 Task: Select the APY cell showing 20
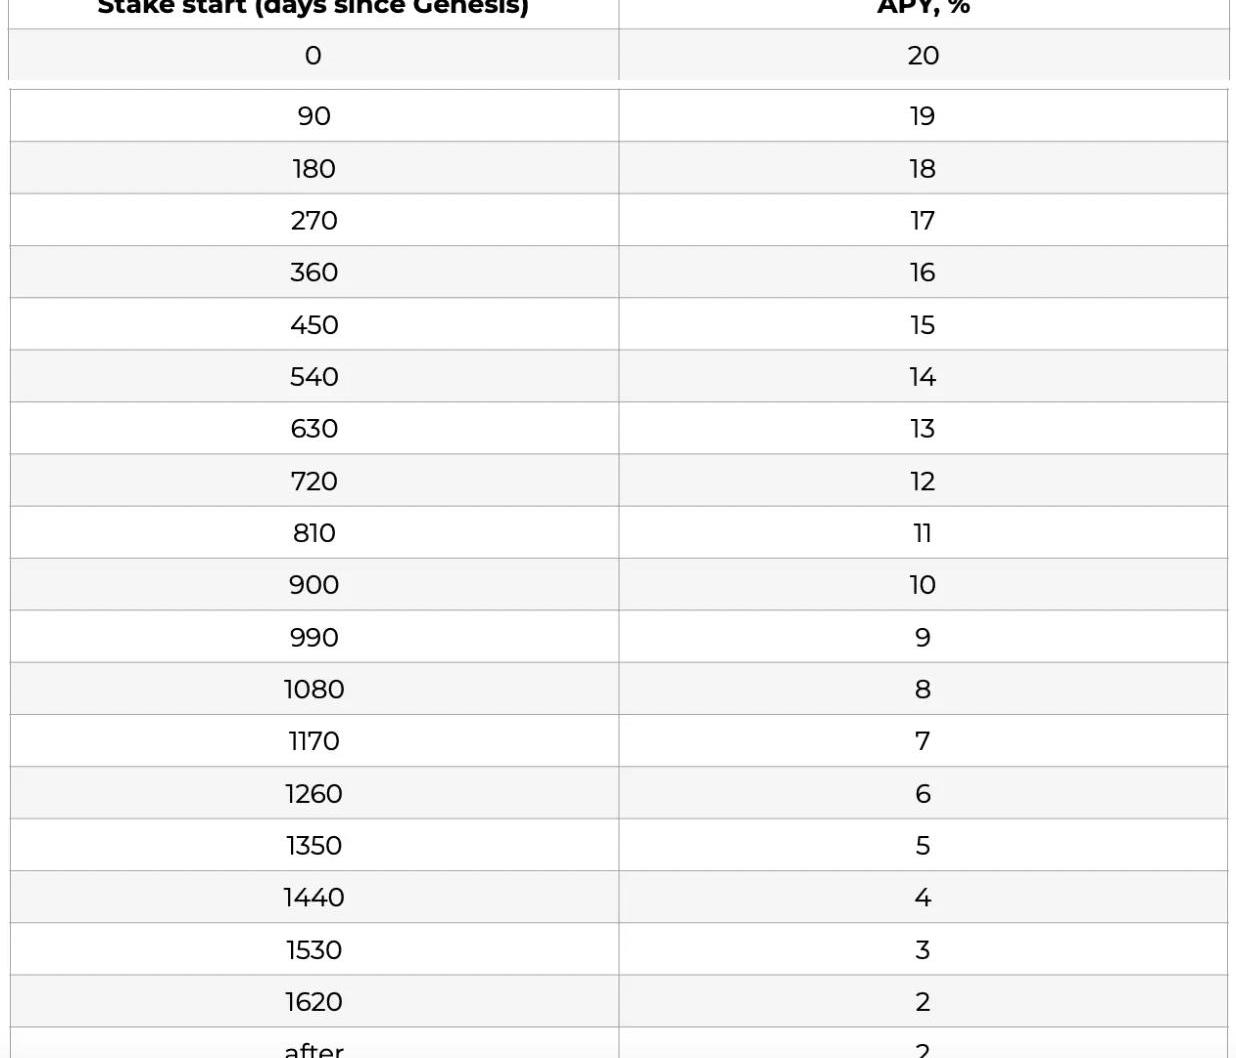point(923,55)
